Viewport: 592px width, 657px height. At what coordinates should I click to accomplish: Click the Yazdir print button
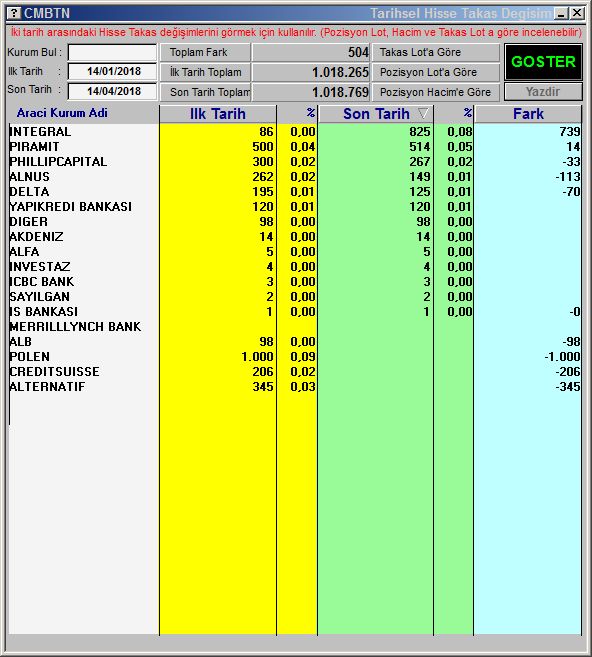tap(543, 92)
